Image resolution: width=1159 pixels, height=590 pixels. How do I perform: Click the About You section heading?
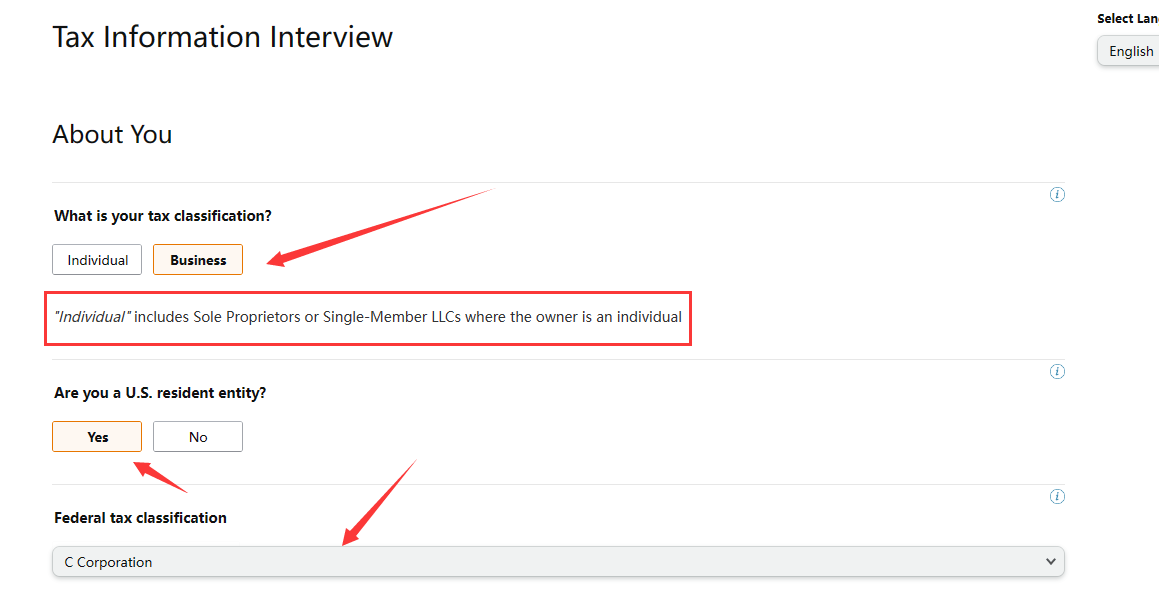tap(112, 134)
